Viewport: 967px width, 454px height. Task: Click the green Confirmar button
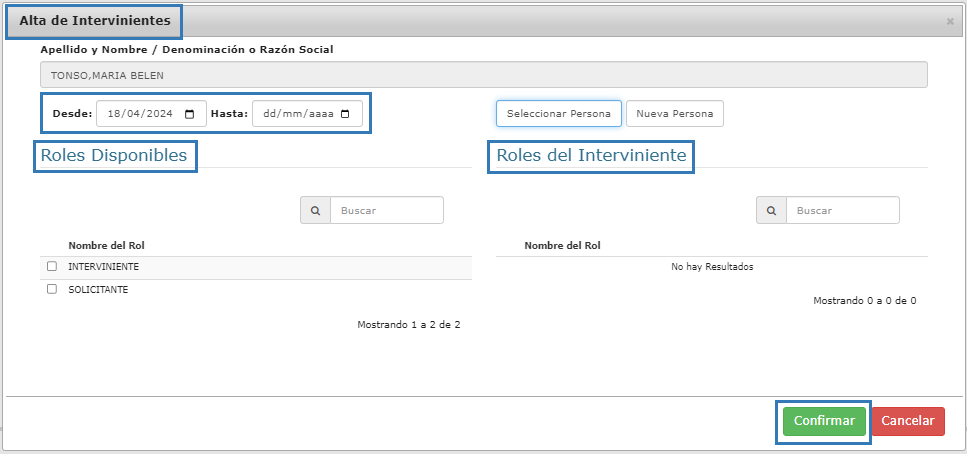tap(824, 421)
